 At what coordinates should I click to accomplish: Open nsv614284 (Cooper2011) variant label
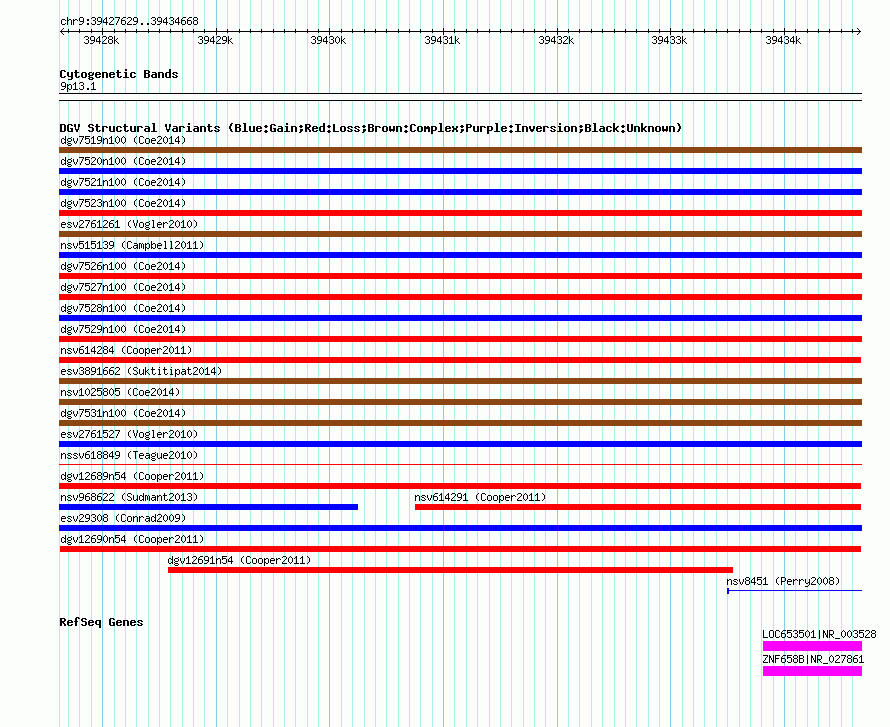(126, 350)
